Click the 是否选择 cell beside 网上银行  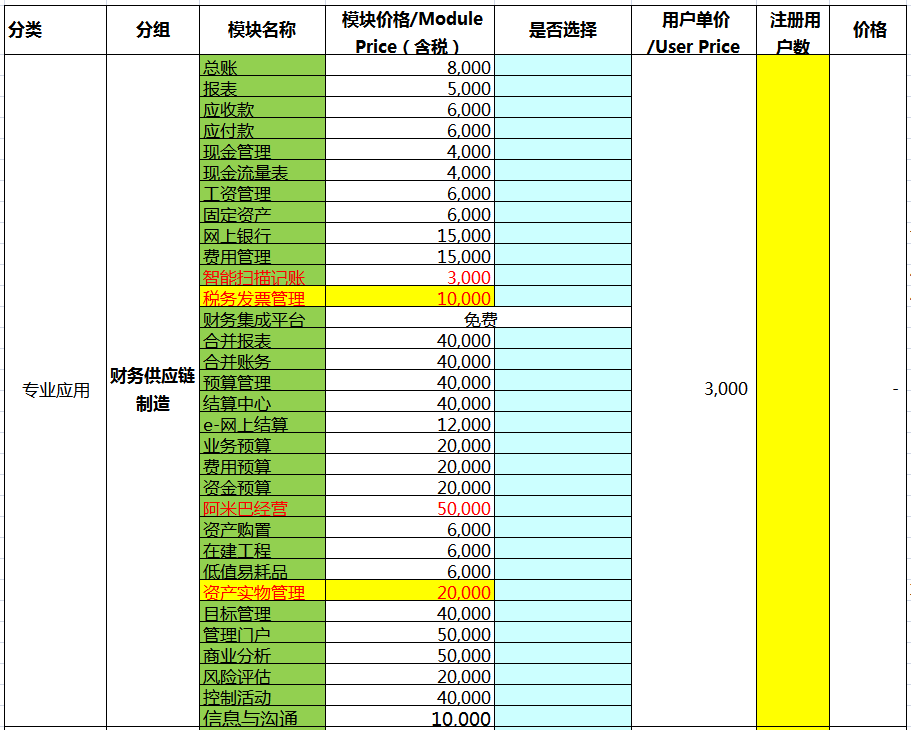coord(562,235)
